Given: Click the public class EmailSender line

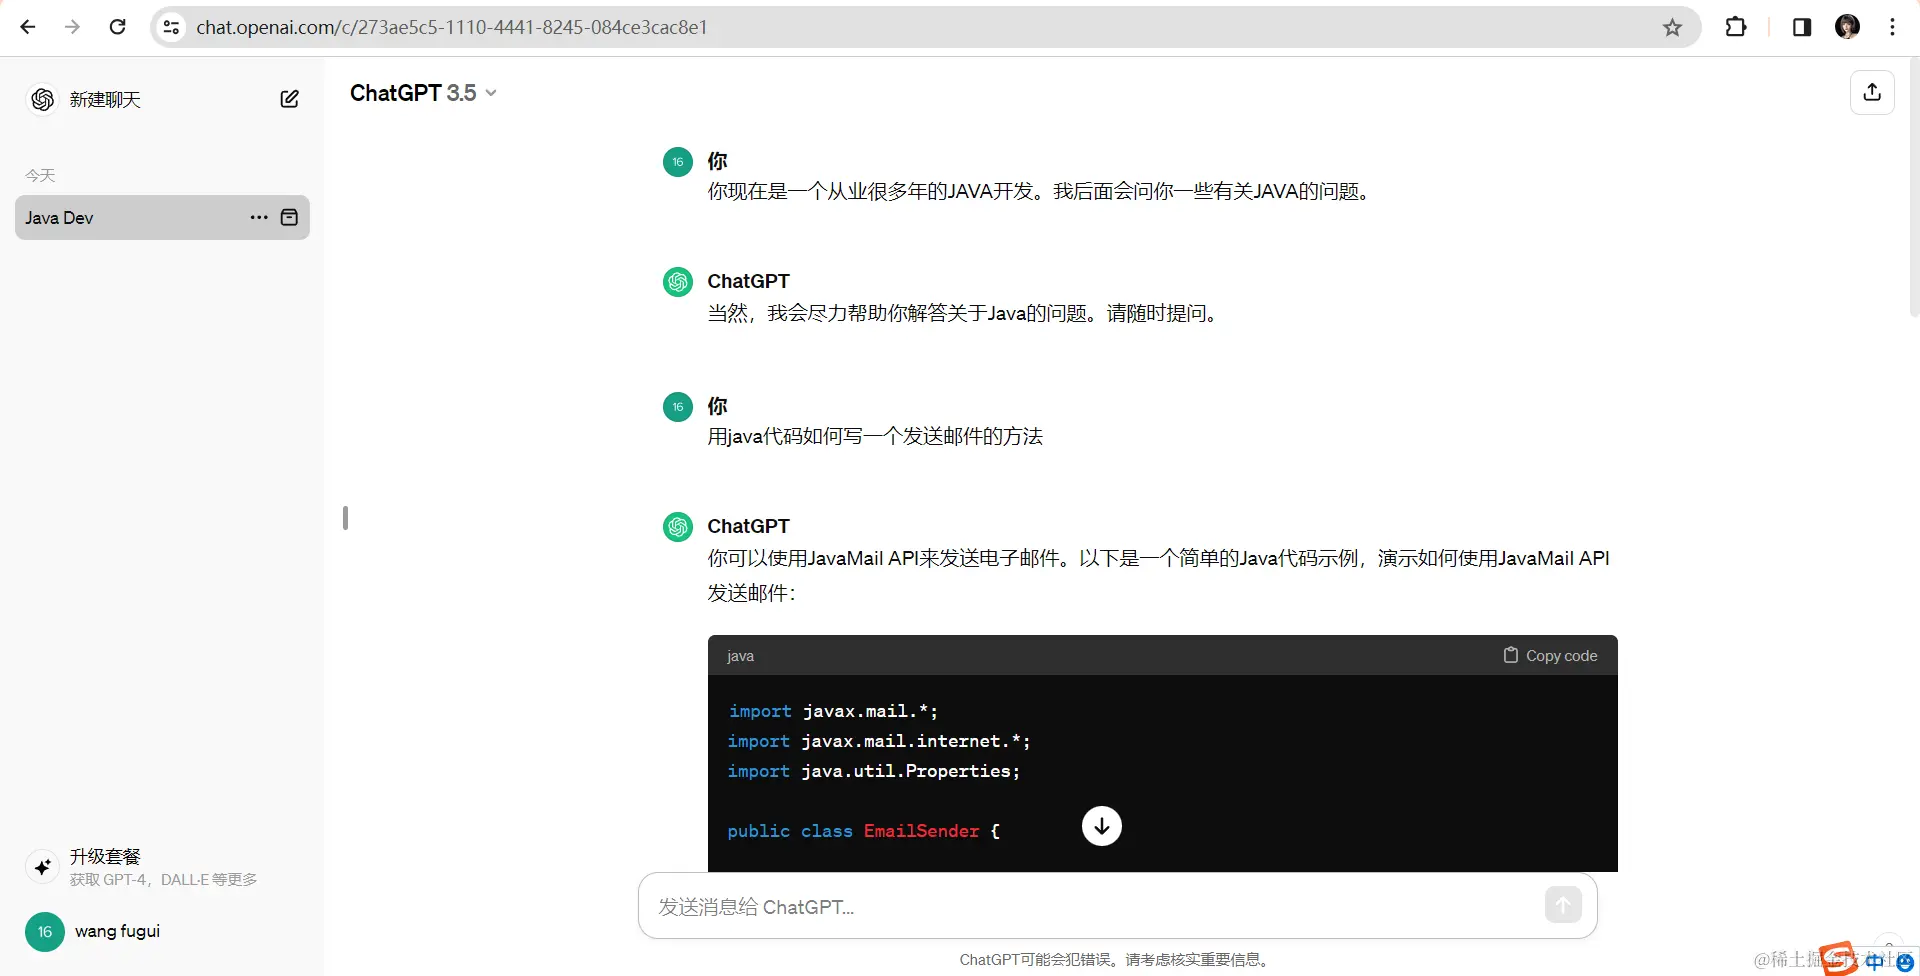Looking at the screenshot, I should click(x=863, y=831).
